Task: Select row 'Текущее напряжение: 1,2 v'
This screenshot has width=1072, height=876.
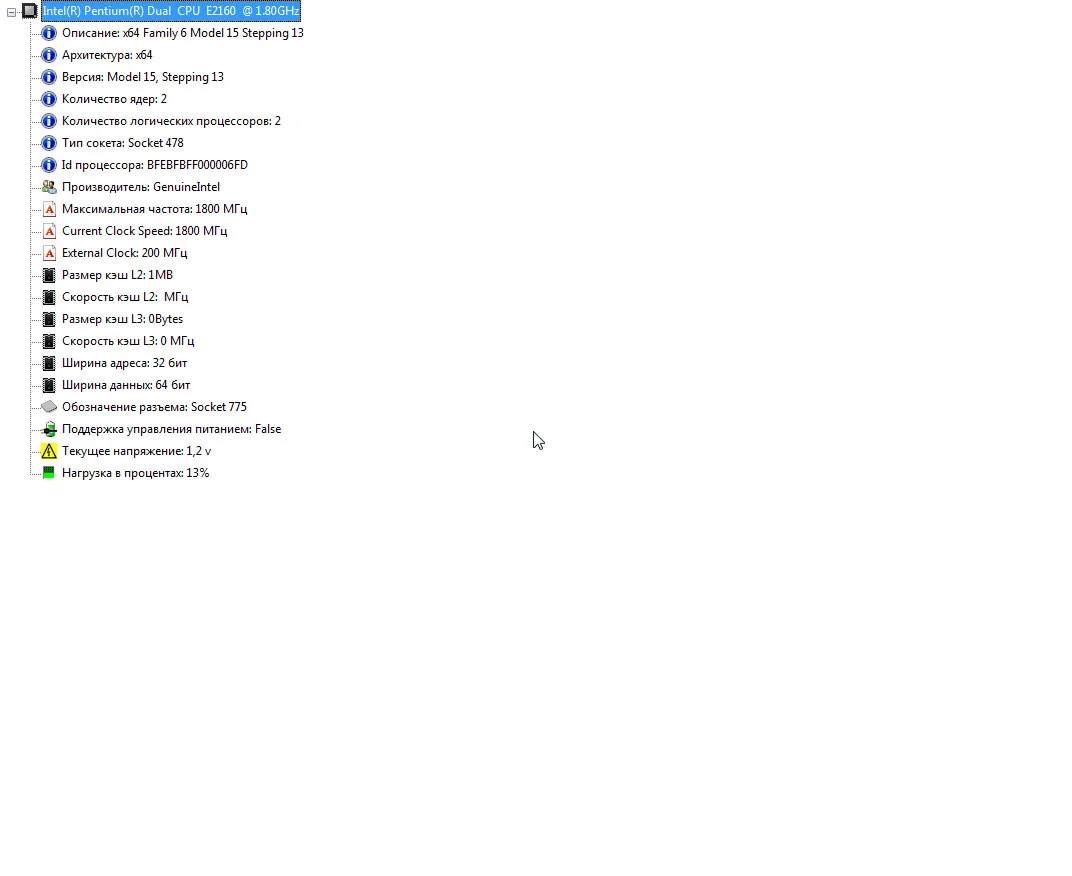Action: 136,451
